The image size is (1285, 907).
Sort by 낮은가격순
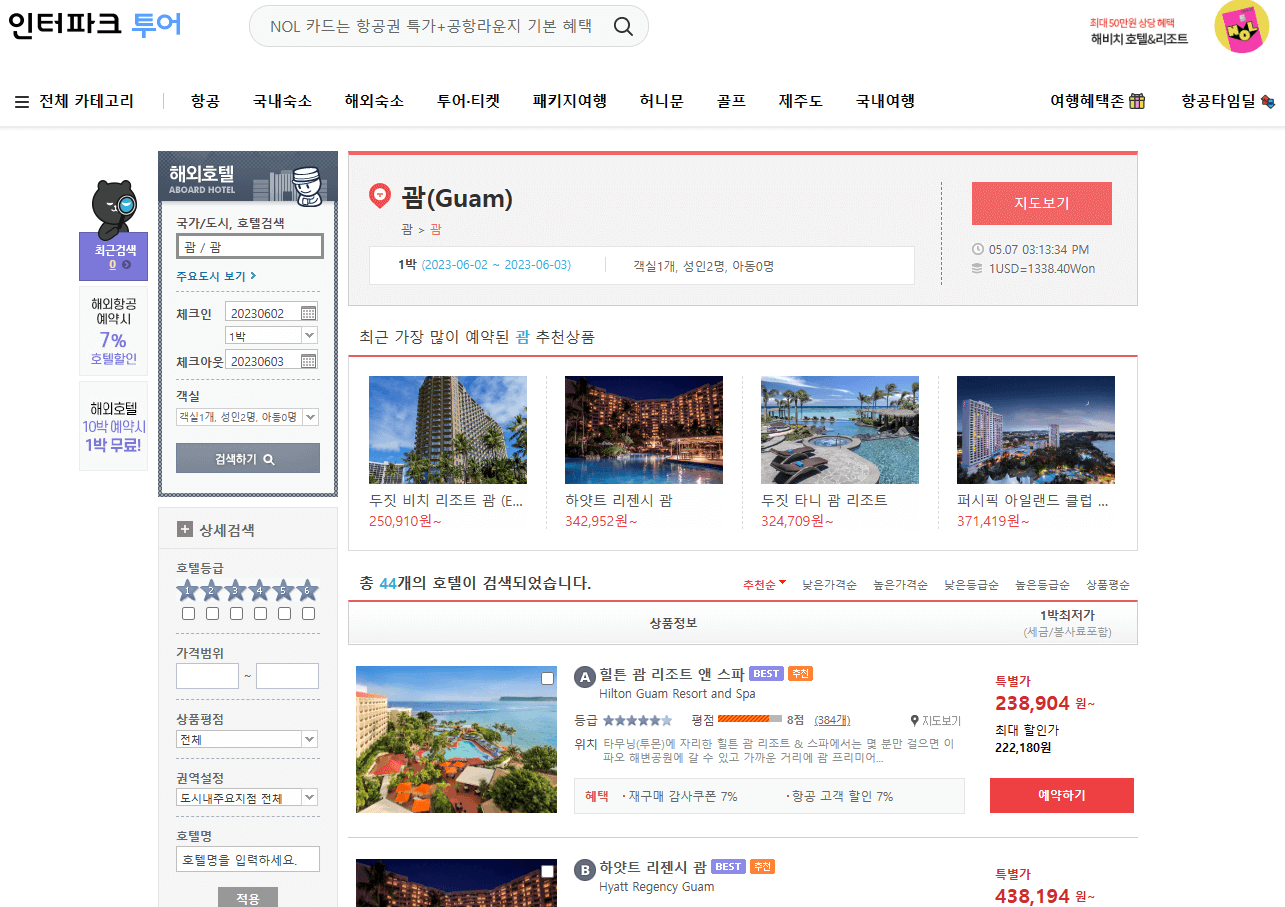pyautogui.click(x=829, y=585)
